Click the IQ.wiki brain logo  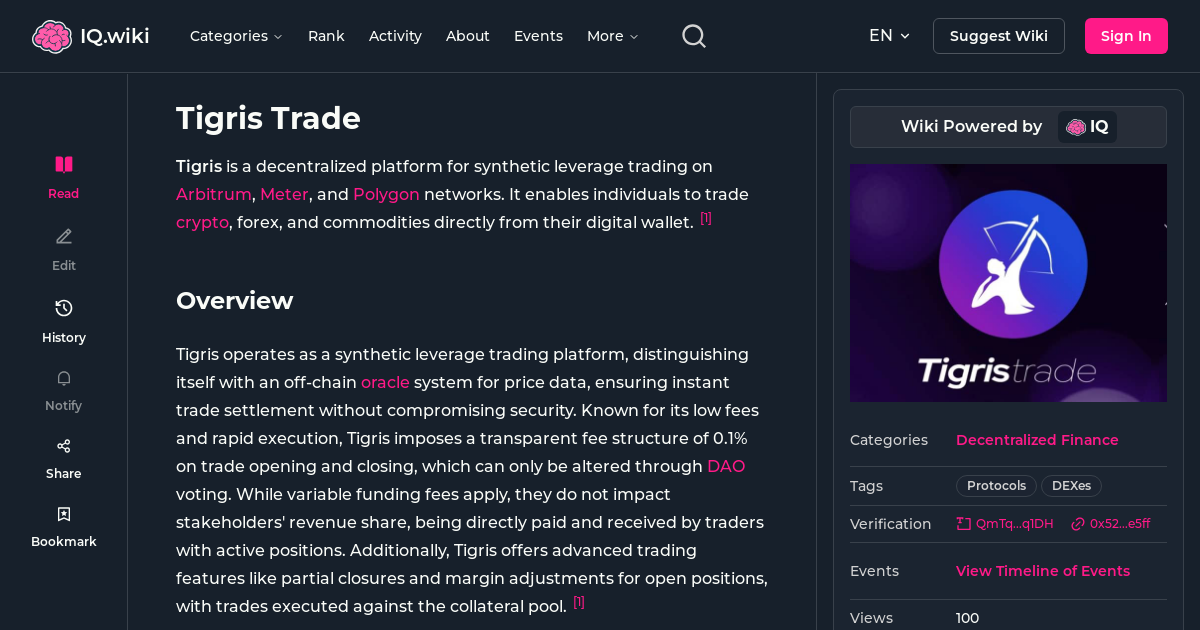[52, 35]
